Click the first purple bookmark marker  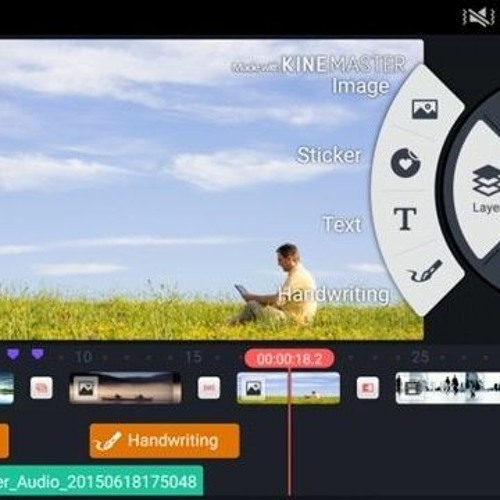(x=13, y=354)
